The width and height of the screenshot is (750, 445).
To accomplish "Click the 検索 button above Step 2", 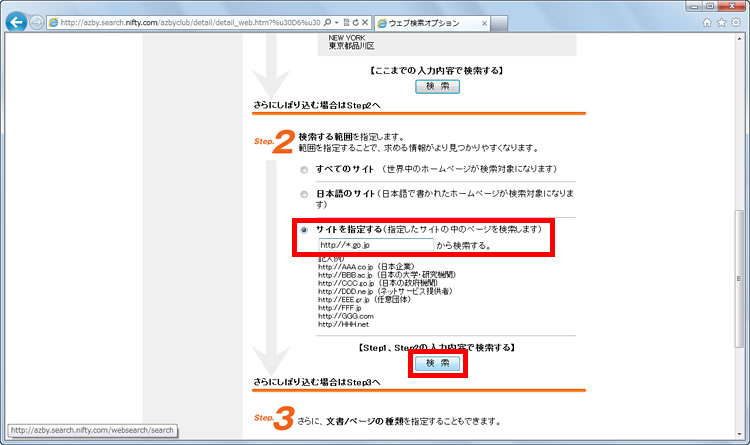I will point(437,87).
